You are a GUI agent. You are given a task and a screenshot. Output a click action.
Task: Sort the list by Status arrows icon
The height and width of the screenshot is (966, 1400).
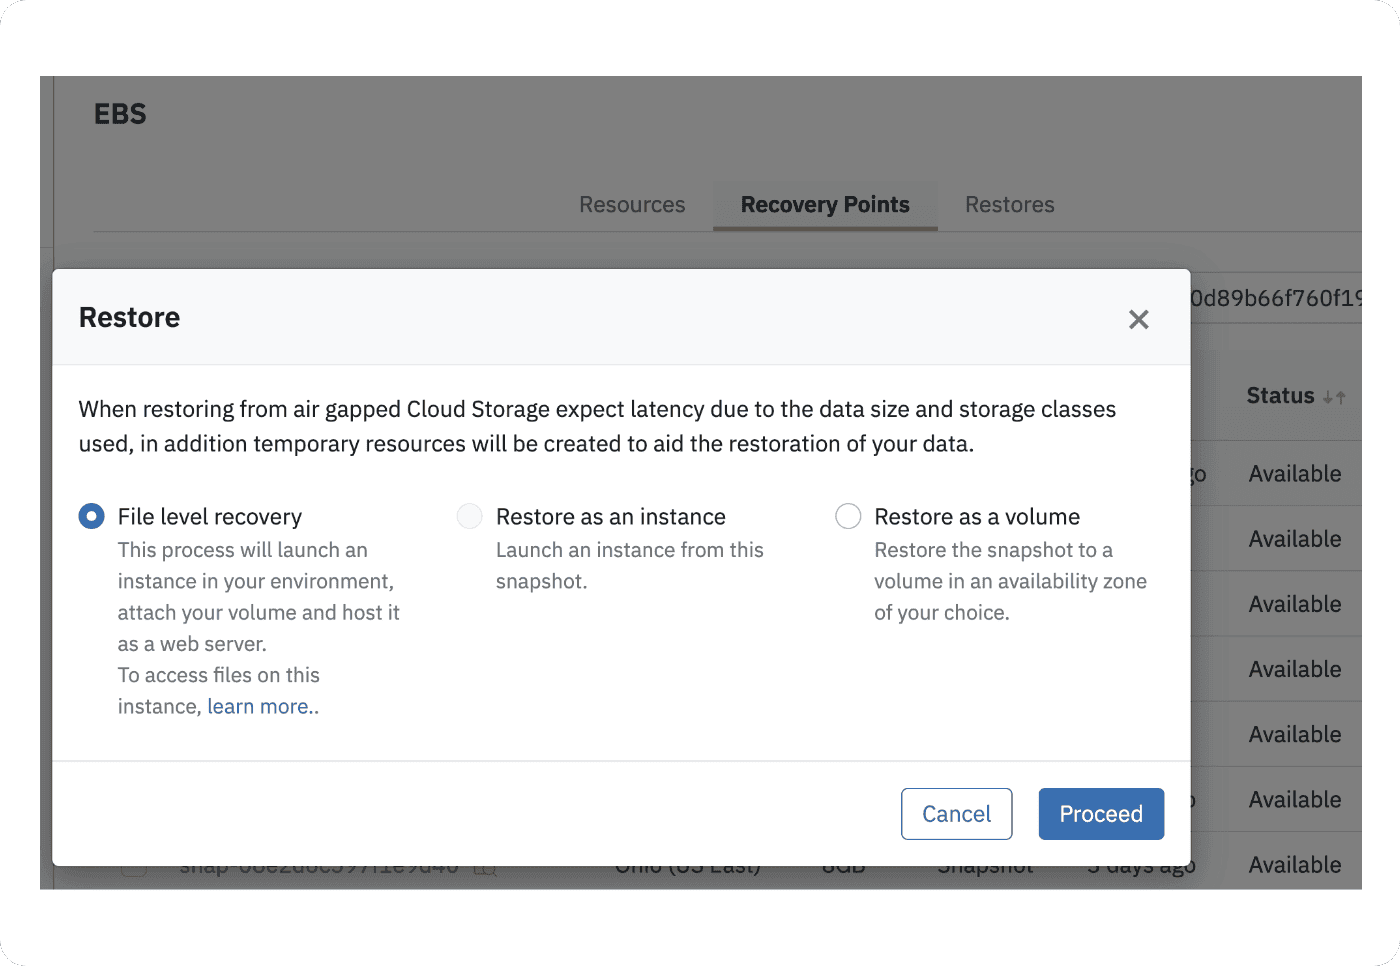(x=1334, y=397)
